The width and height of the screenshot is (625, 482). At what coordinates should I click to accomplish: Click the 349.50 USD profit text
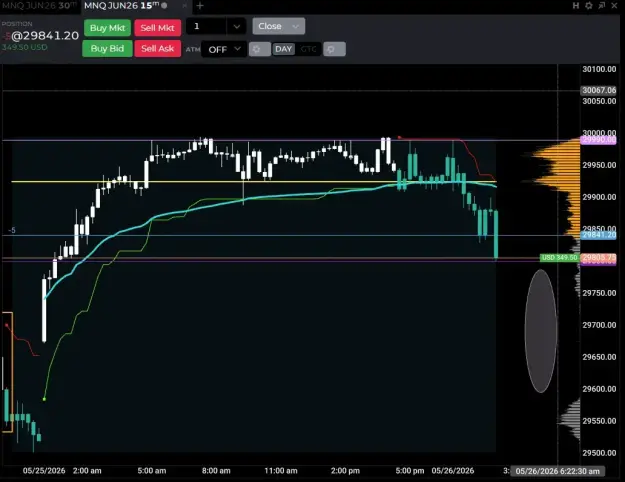click(25, 47)
